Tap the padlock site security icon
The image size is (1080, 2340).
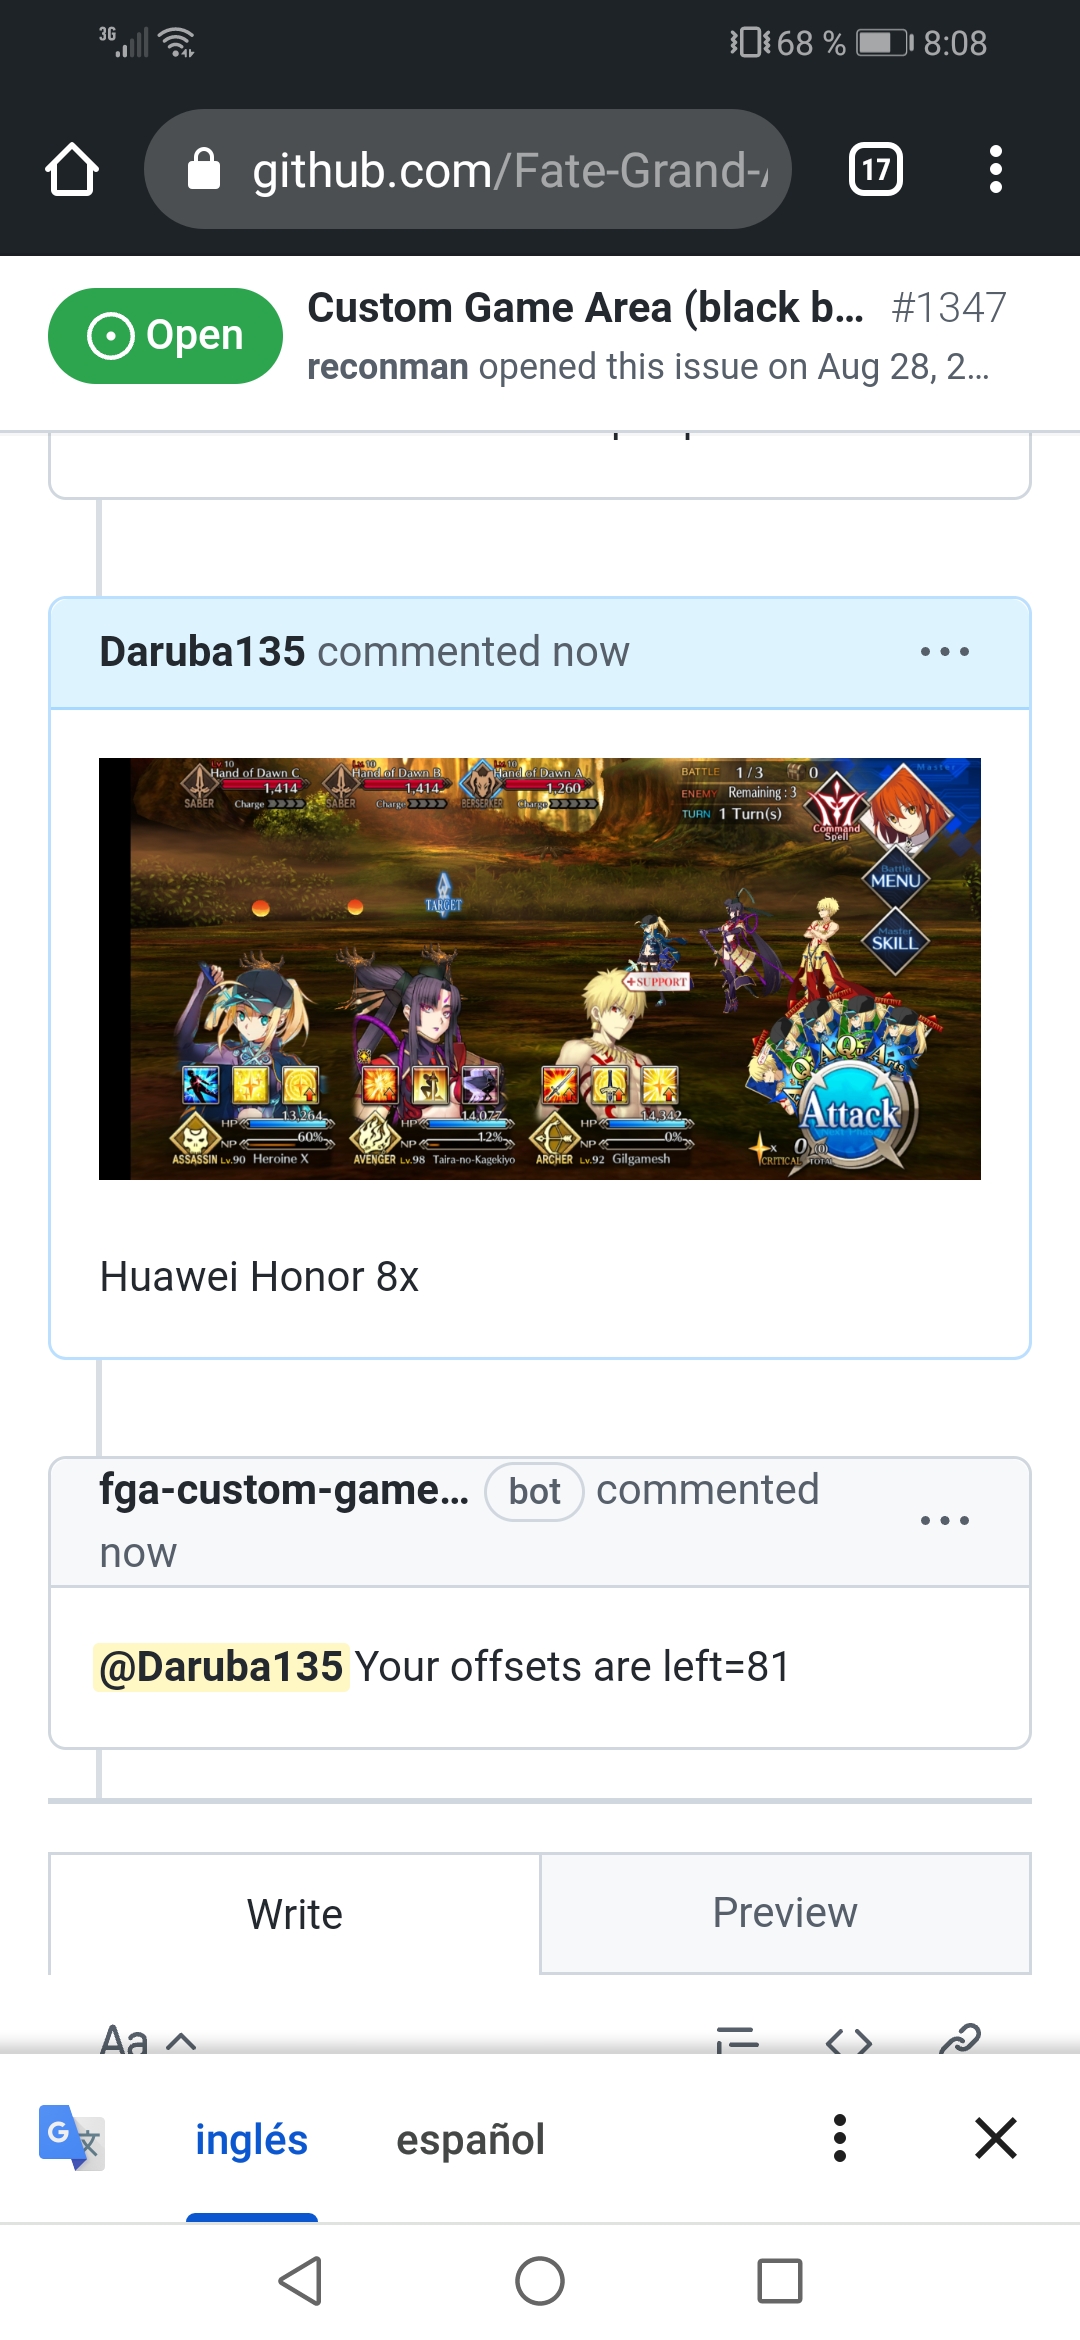[204, 169]
